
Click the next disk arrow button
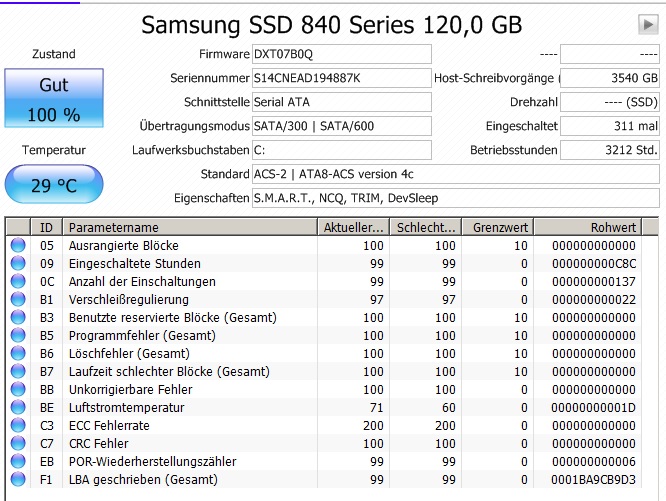[648, 24]
